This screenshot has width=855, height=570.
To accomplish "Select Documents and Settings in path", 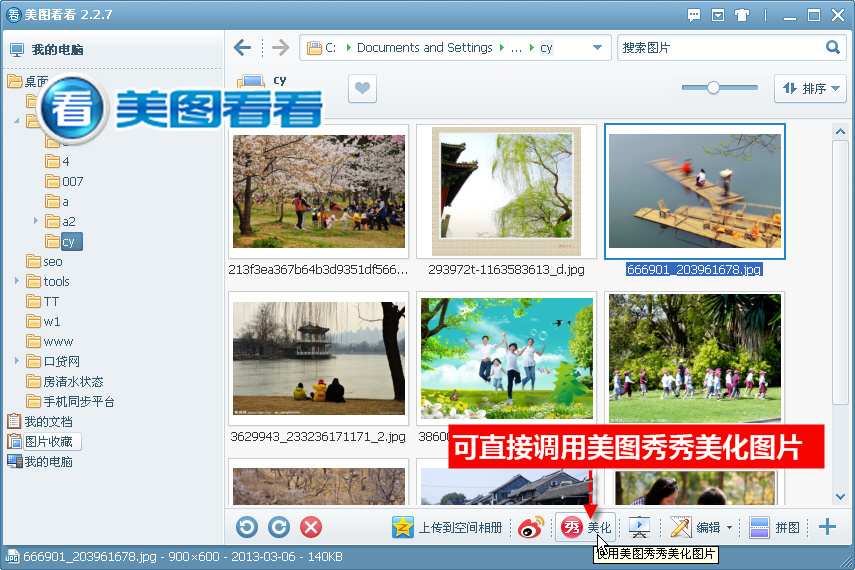I will pyautogui.click(x=424, y=47).
